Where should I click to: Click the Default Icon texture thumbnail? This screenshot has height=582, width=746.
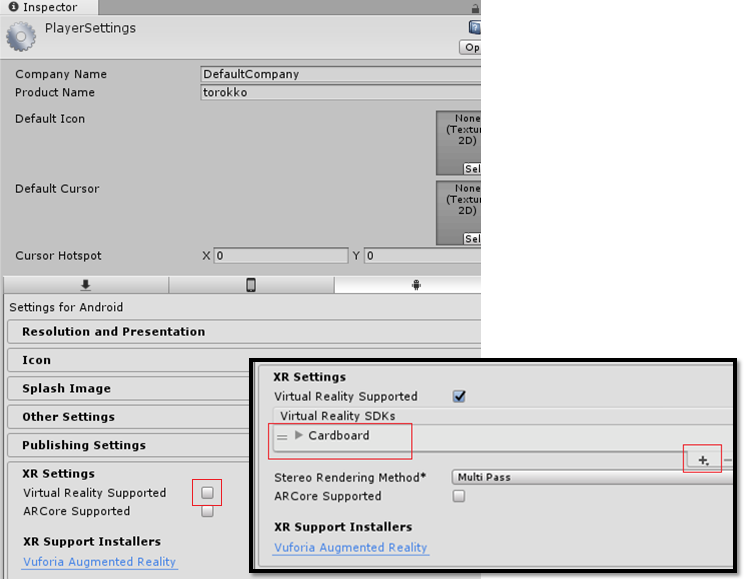(459, 142)
